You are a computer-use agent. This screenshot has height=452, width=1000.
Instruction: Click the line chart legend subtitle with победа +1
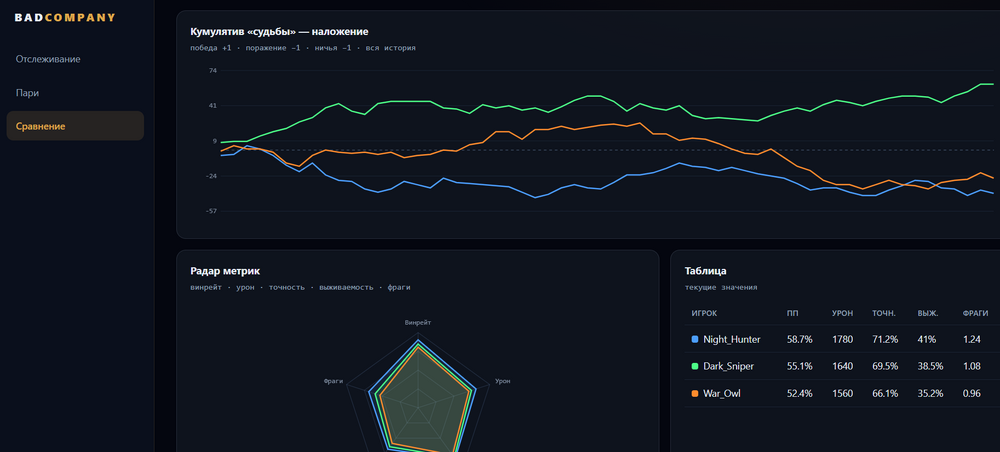[x=303, y=48]
